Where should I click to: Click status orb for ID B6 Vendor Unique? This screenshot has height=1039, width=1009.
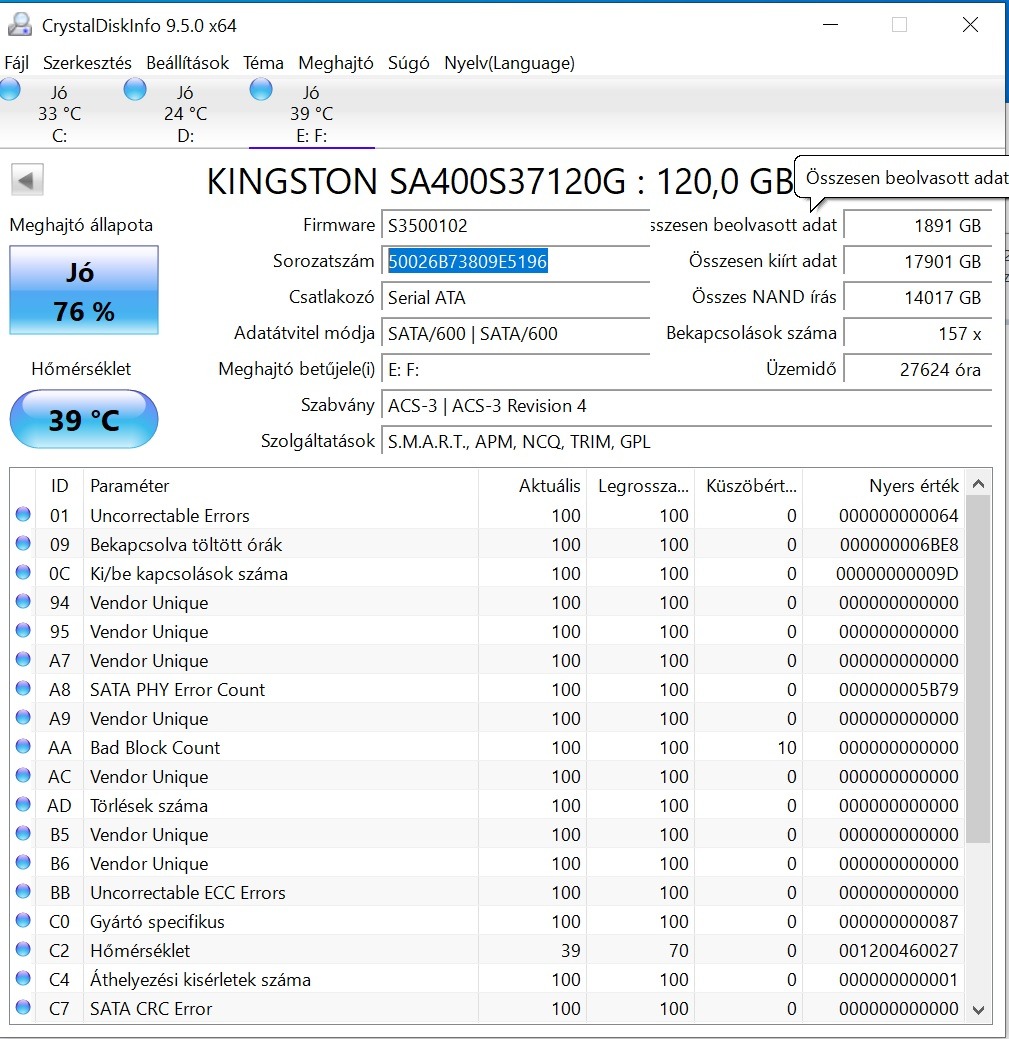point(23,863)
